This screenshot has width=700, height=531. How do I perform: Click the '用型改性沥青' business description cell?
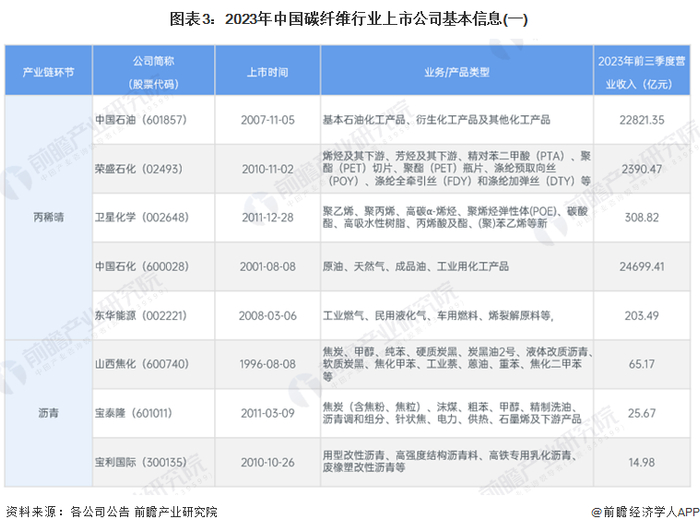pos(457,462)
